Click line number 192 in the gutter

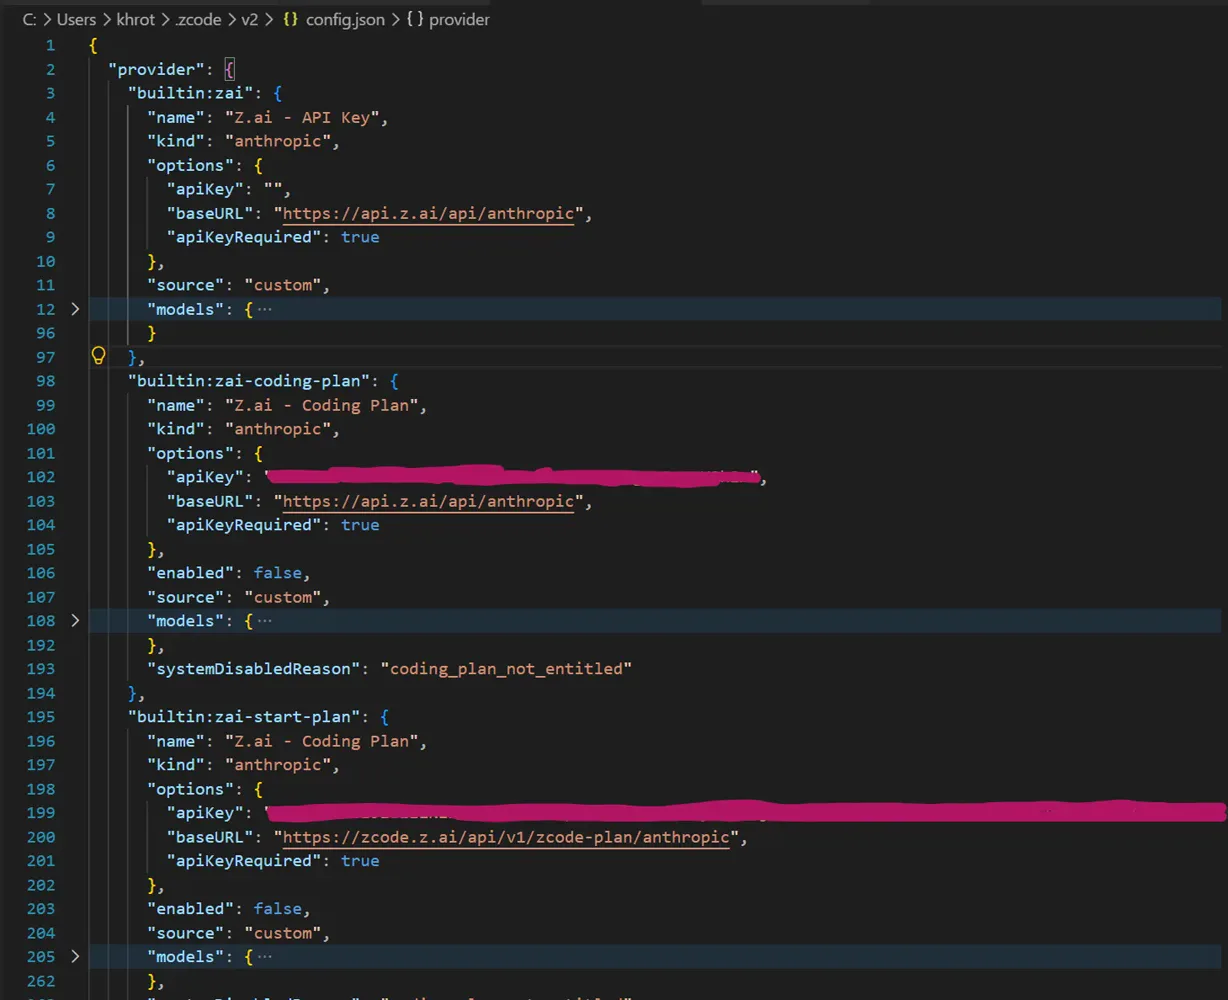[x=40, y=645]
